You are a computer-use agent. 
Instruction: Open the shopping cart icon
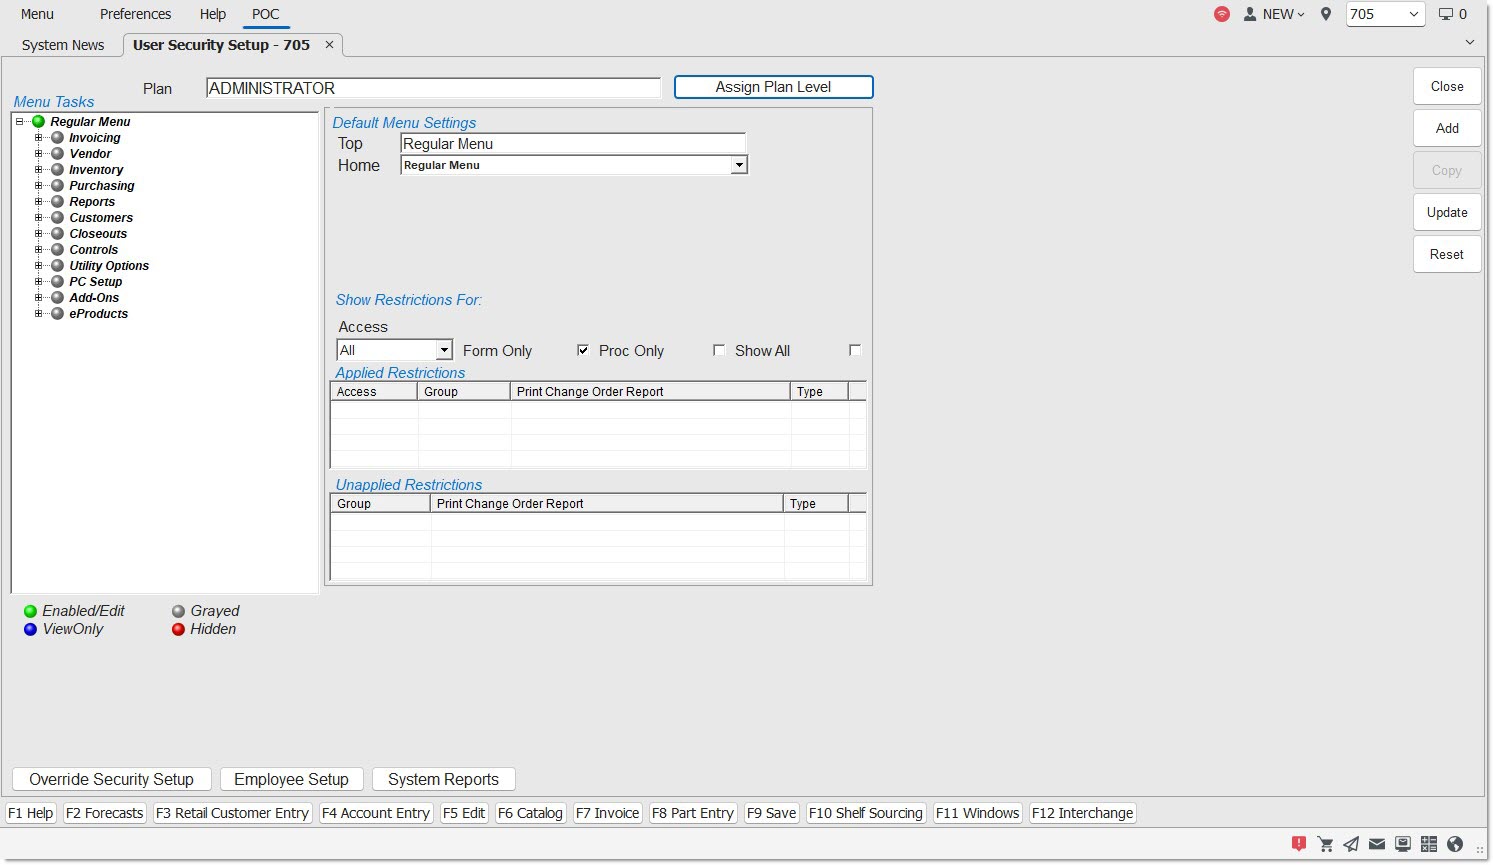[x=1325, y=844]
